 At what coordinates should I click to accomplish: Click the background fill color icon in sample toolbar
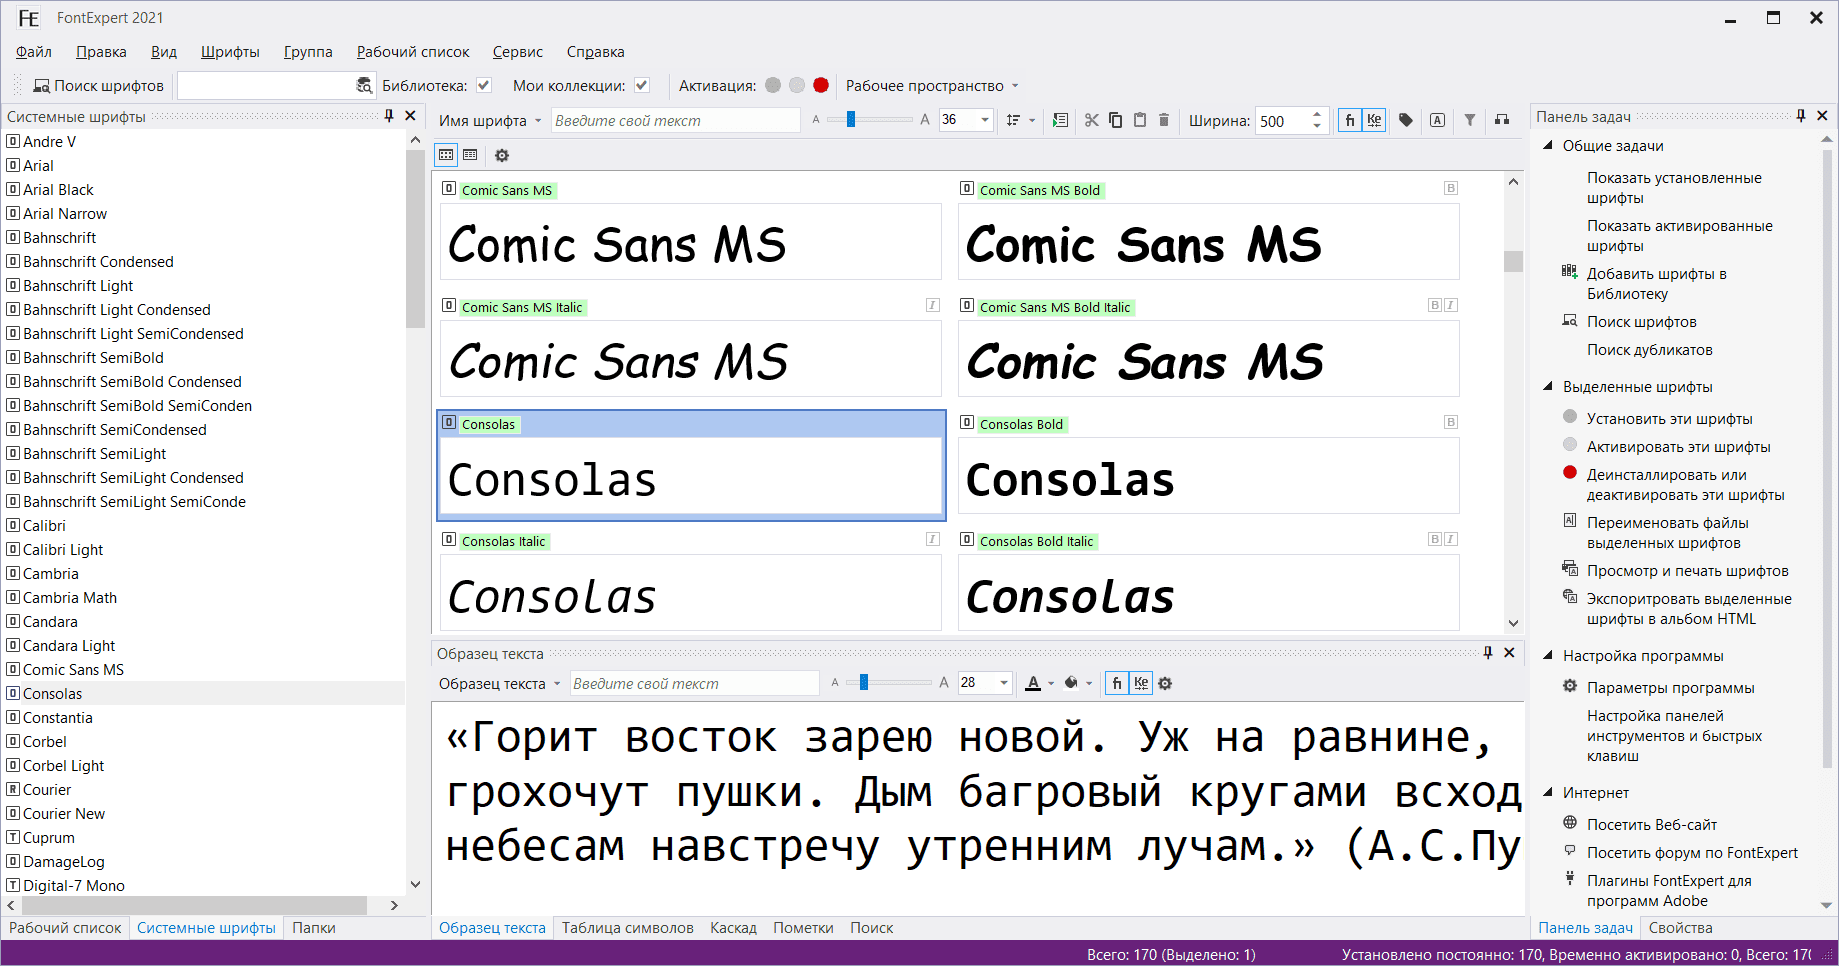(x=1071, y=683)
